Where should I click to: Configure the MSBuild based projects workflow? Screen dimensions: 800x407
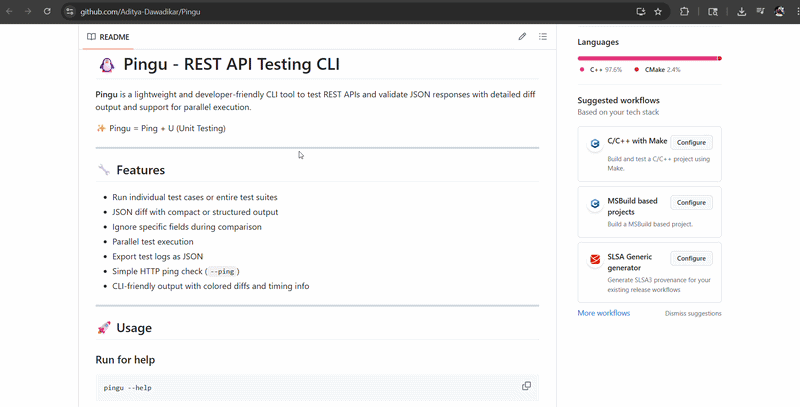[691, 202]
